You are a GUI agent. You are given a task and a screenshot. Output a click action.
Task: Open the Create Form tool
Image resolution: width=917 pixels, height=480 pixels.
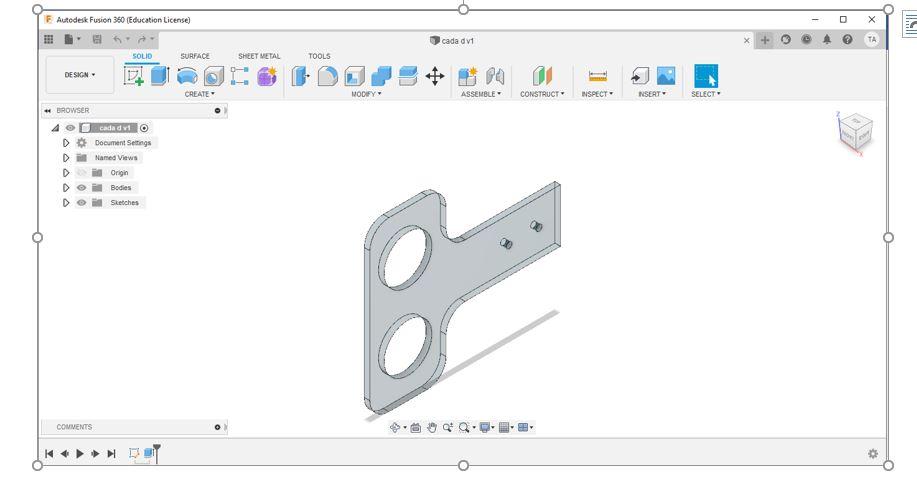[267, 76]
